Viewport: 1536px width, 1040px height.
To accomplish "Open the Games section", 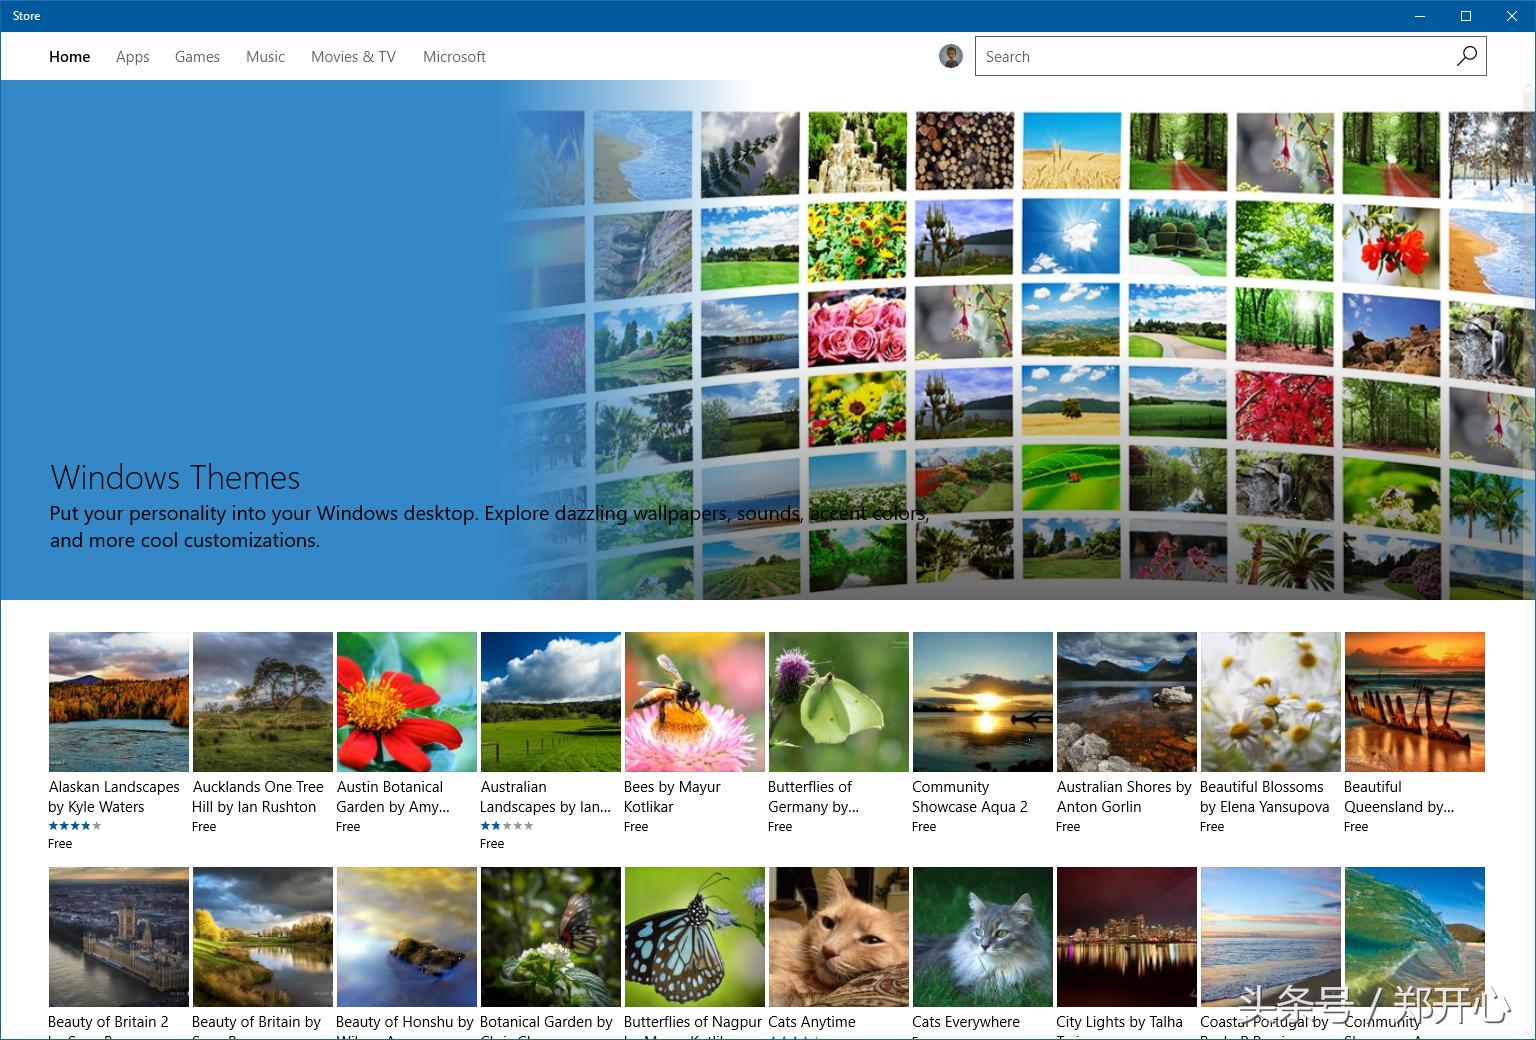I will (x=196, y=56).
